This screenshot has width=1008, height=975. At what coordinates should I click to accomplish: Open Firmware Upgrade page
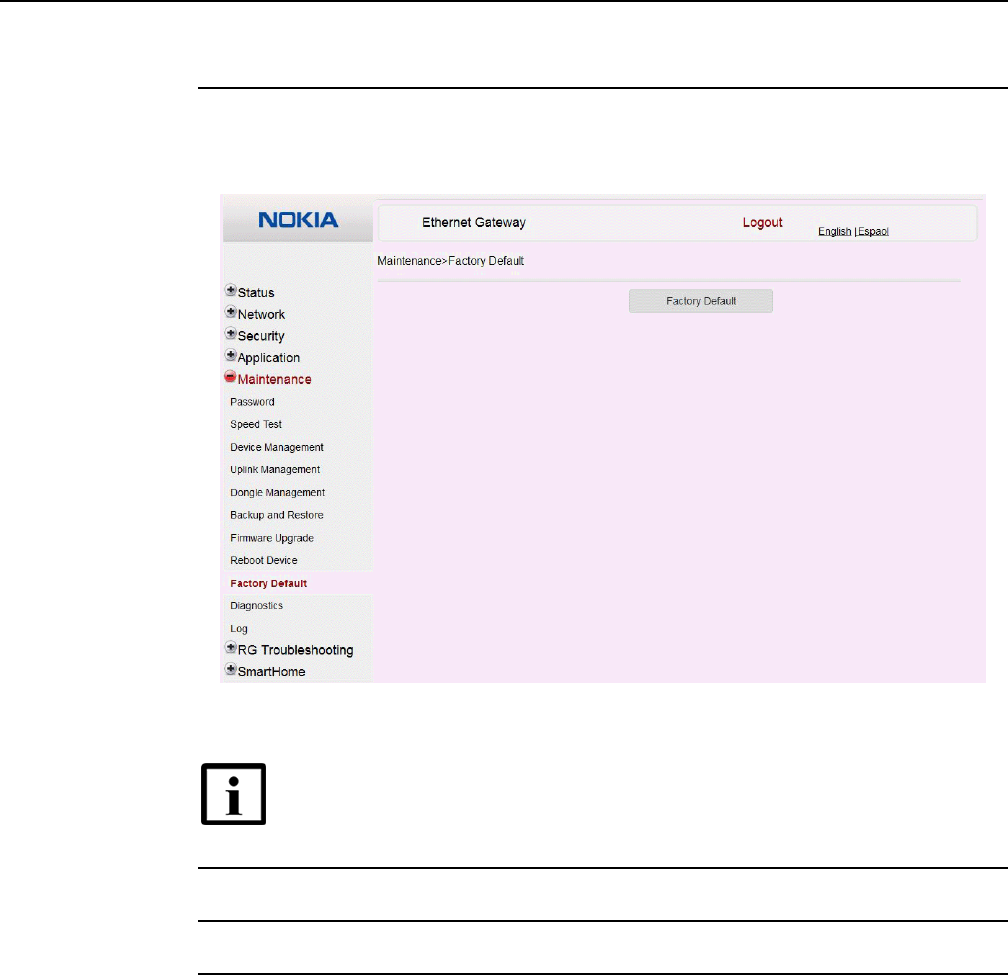point(272,538)
